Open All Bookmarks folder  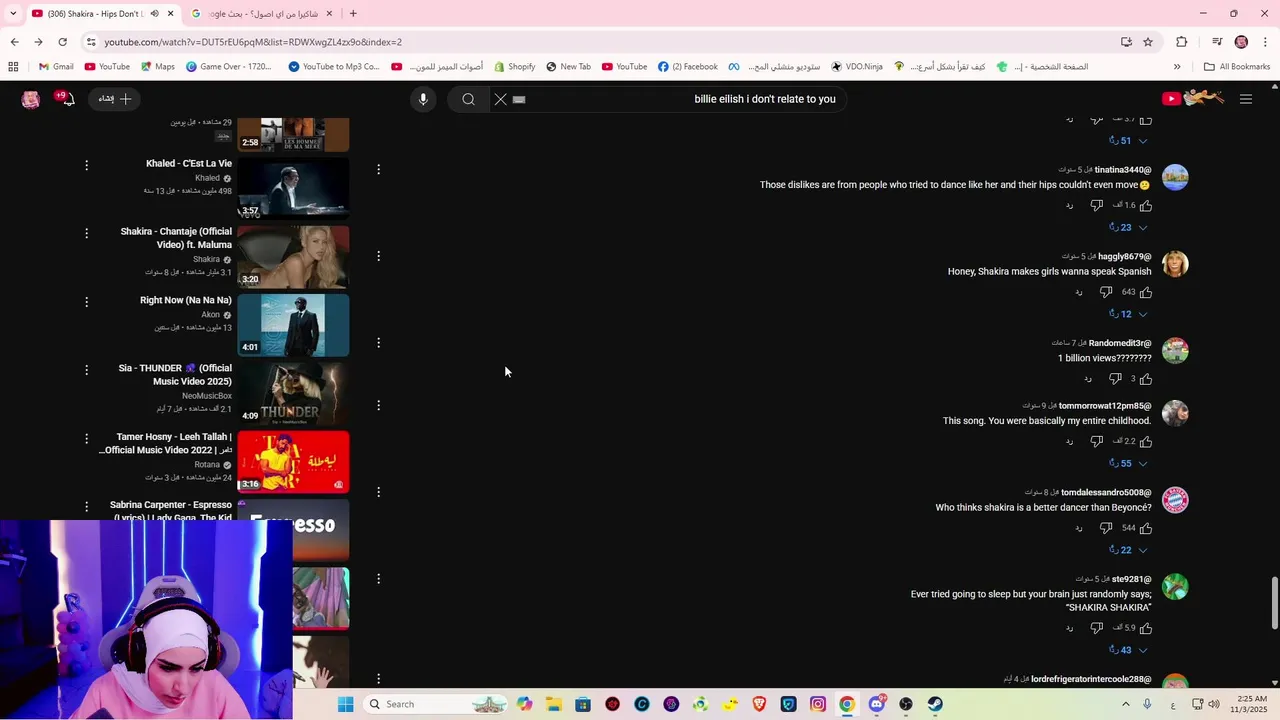coord(1237,67)
